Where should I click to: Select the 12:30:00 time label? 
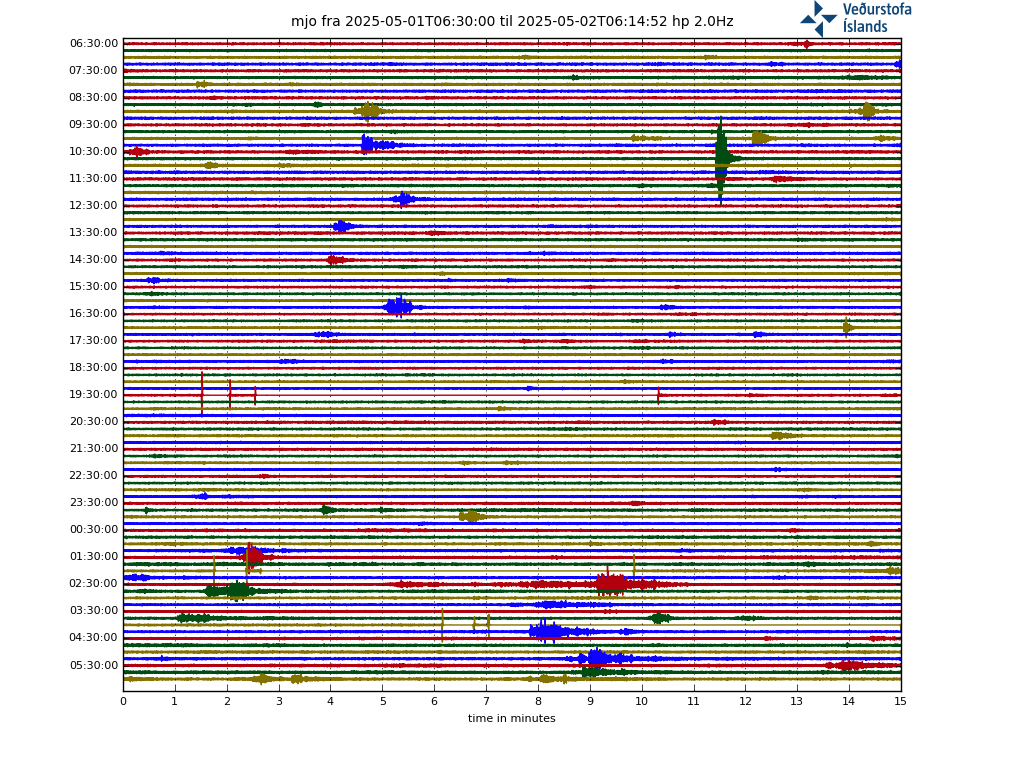(94, 206)
